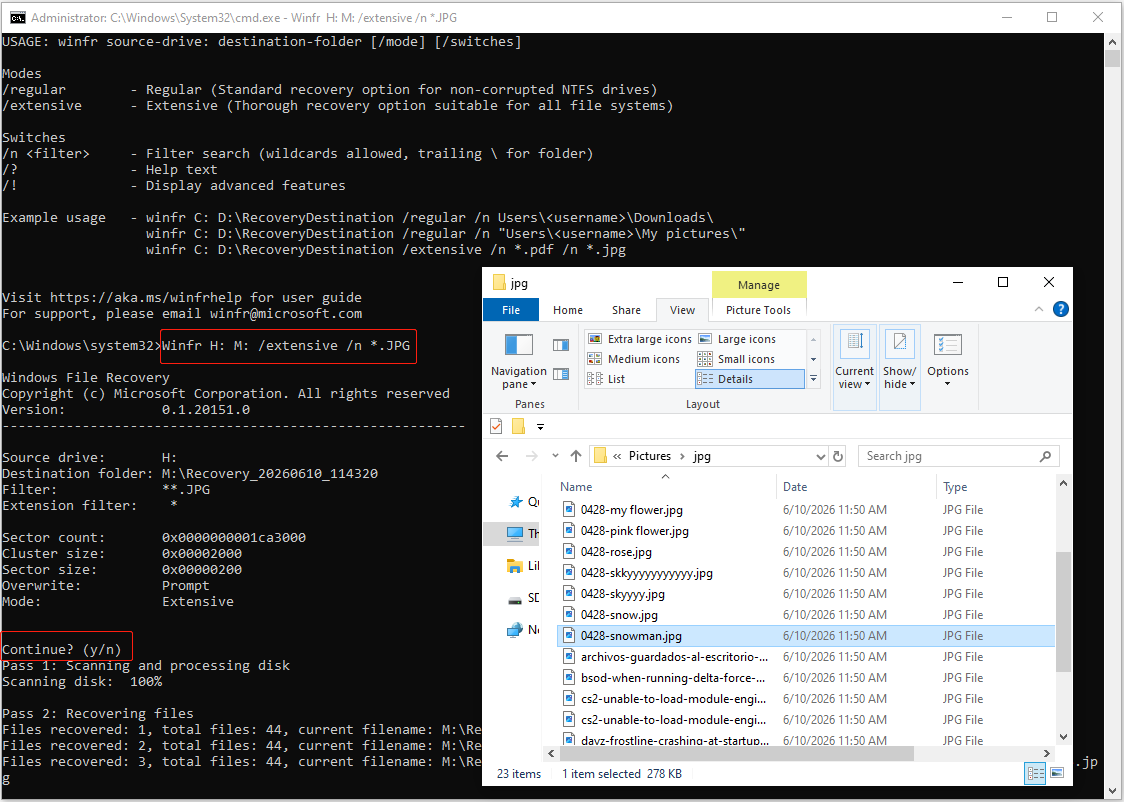Select Extra large icons layout
Image resolution: width=1124 pixels, height=802 pixels.
click(x=639, y=339)
